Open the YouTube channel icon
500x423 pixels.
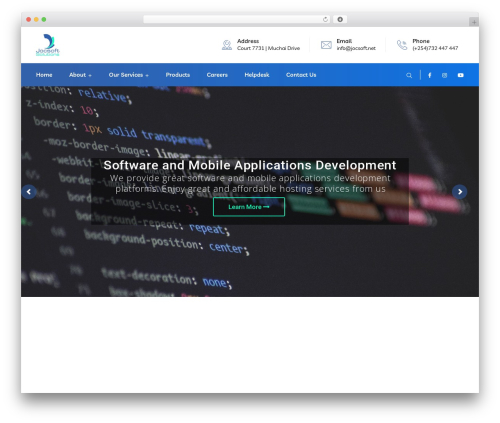[x=460, y=75]
